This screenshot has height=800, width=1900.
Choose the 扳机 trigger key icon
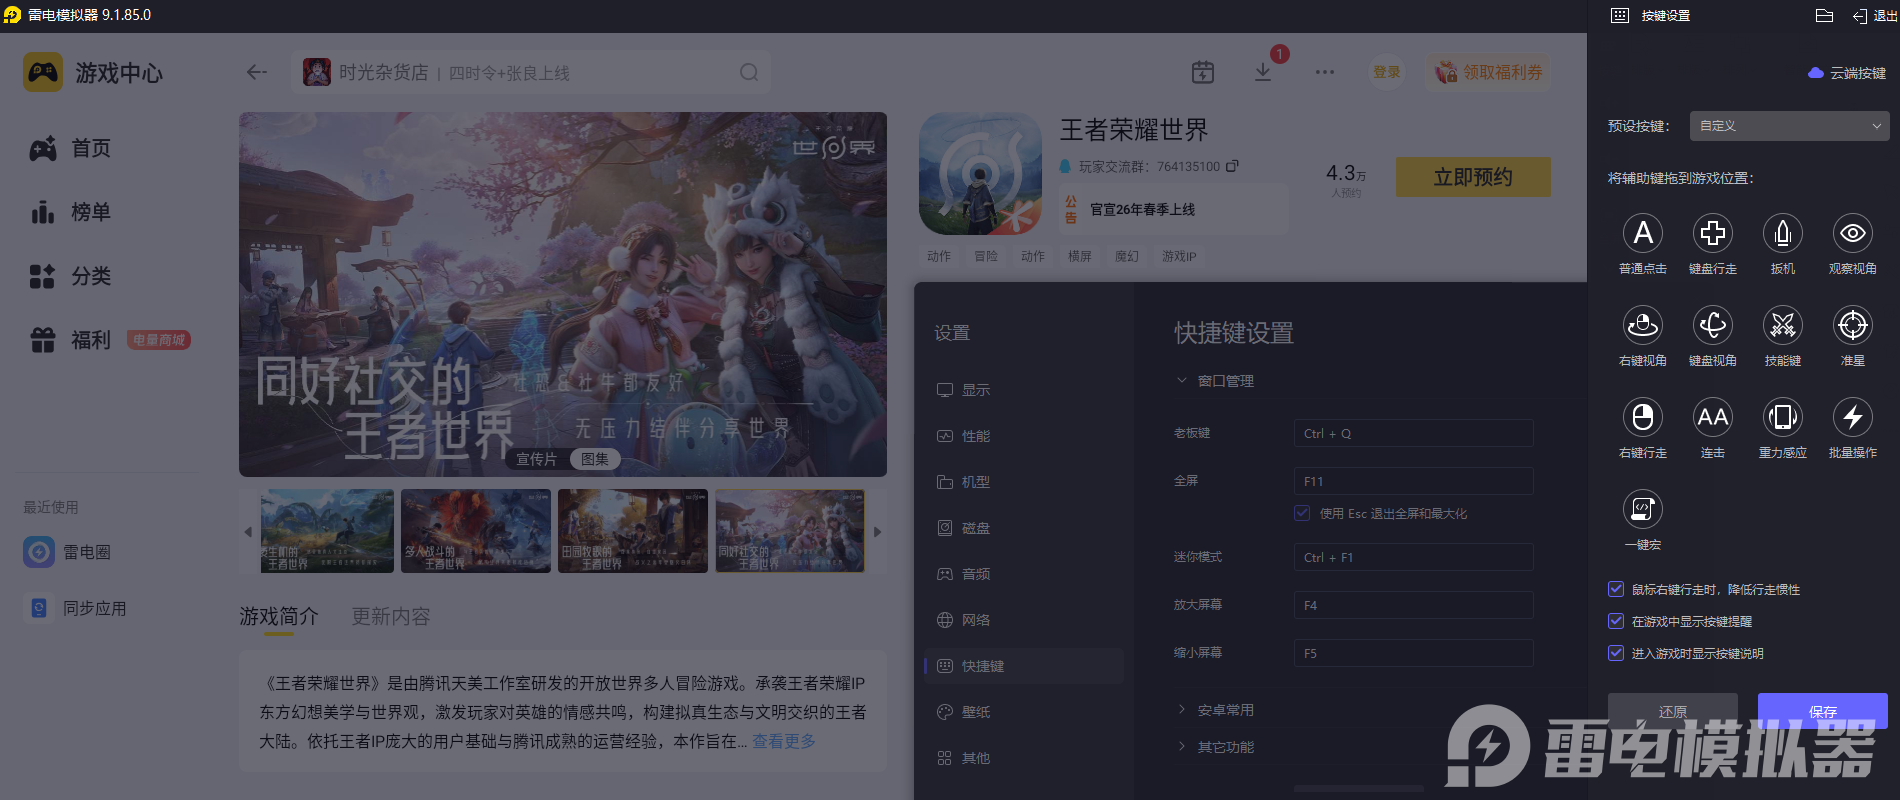pyautogui.click(x=1782, y=233)
